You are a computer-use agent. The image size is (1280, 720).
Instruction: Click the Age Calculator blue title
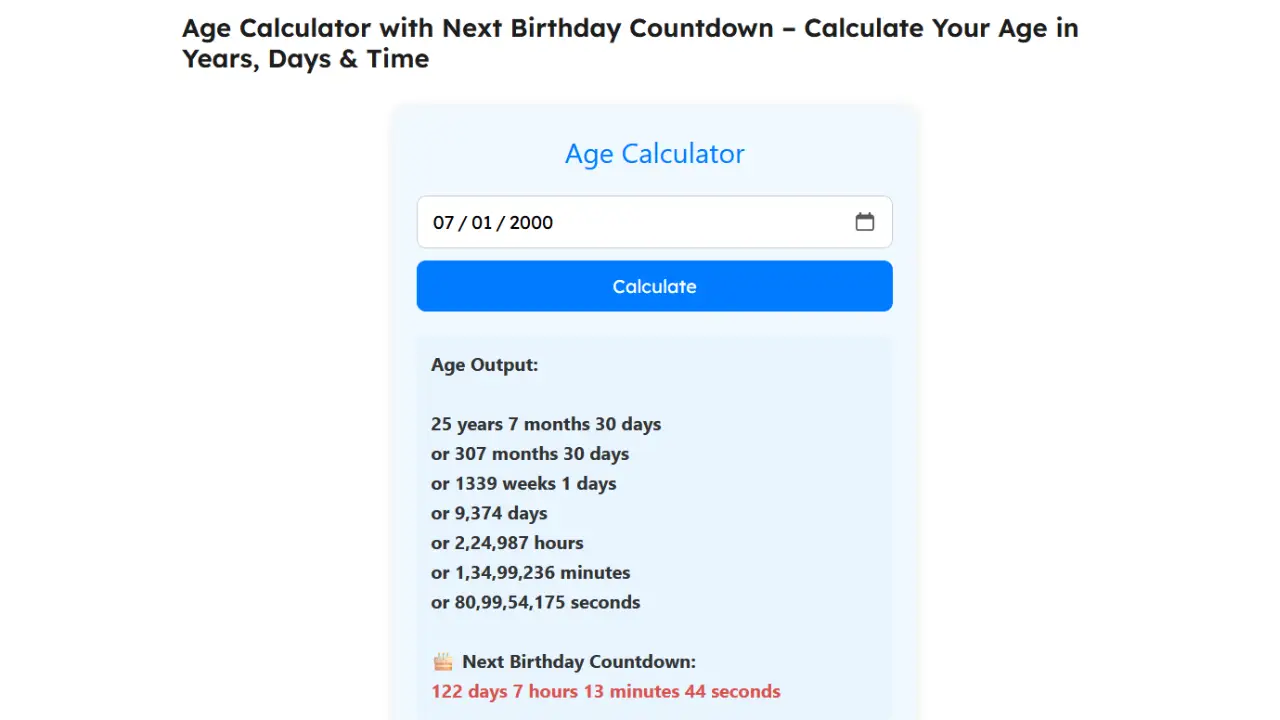tap(654, 154)
